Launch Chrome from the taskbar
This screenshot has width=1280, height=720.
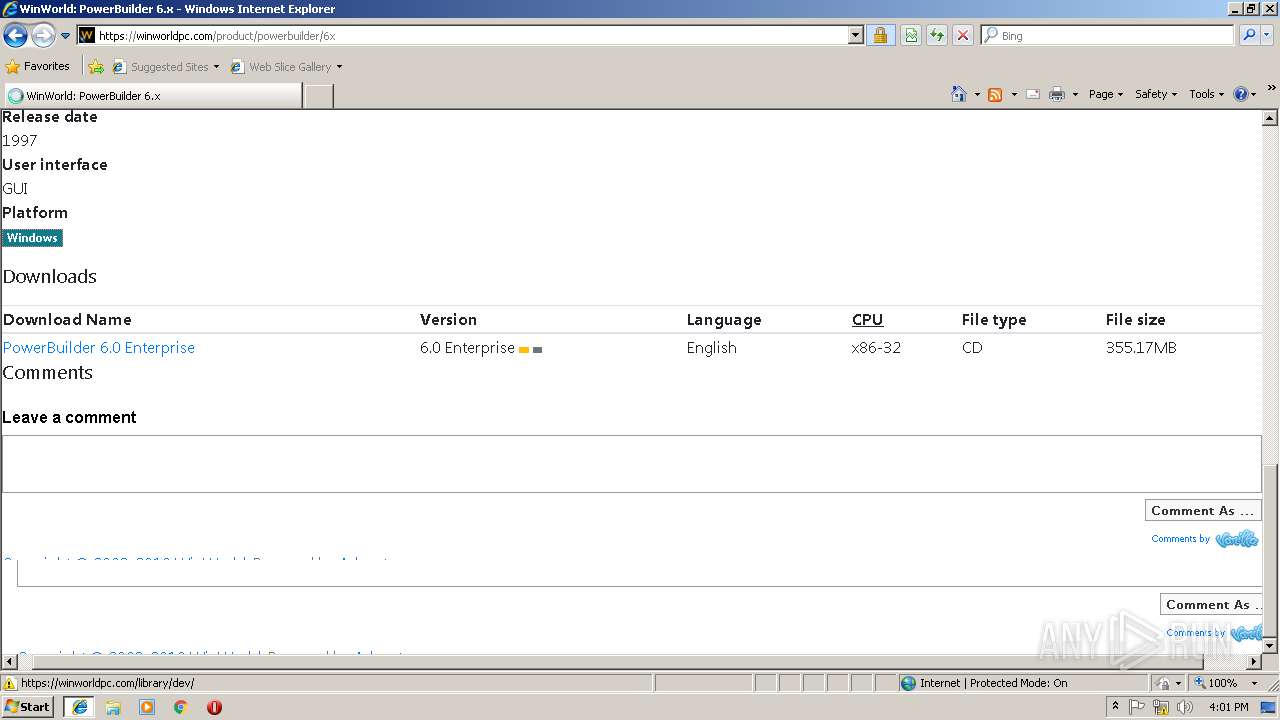pyautogui.click(x=181, y=707)
